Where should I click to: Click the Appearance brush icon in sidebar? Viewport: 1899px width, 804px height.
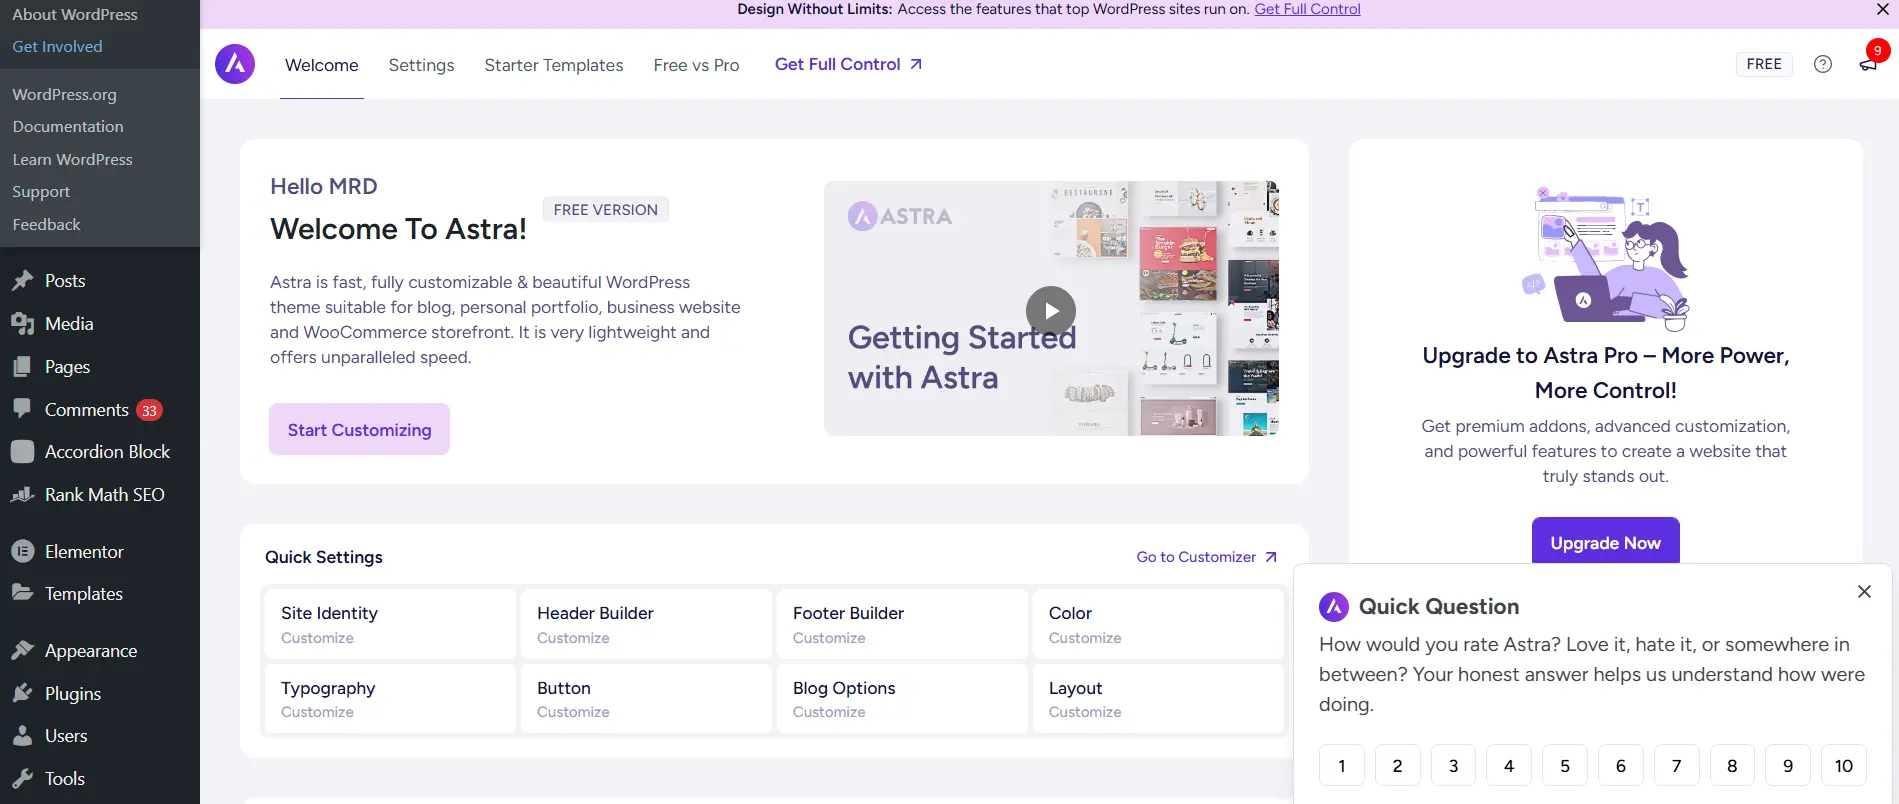pyautogui.click(x=22, y=651)
